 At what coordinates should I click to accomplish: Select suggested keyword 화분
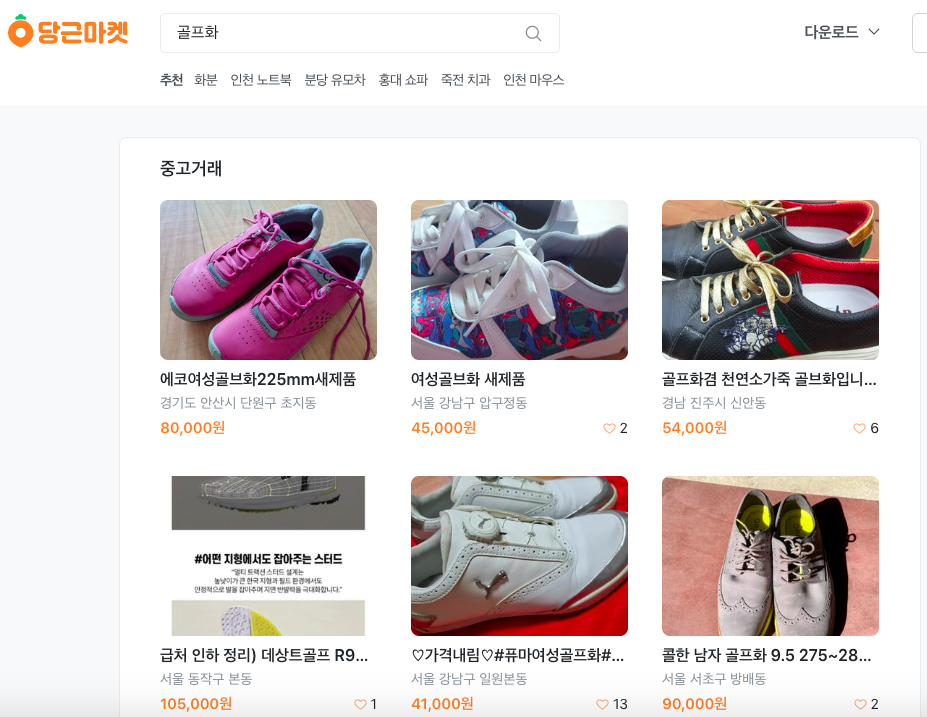tap(206, 80)
